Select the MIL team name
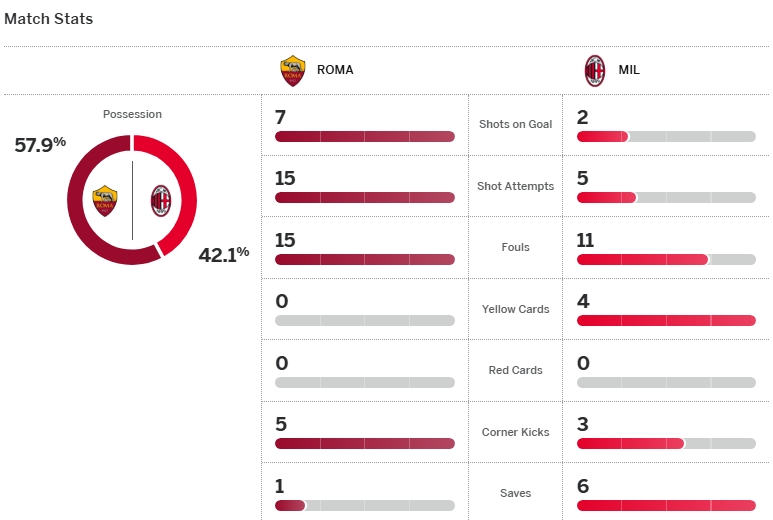The width and height of the screenshot is (773, 520). click(629, 71)
